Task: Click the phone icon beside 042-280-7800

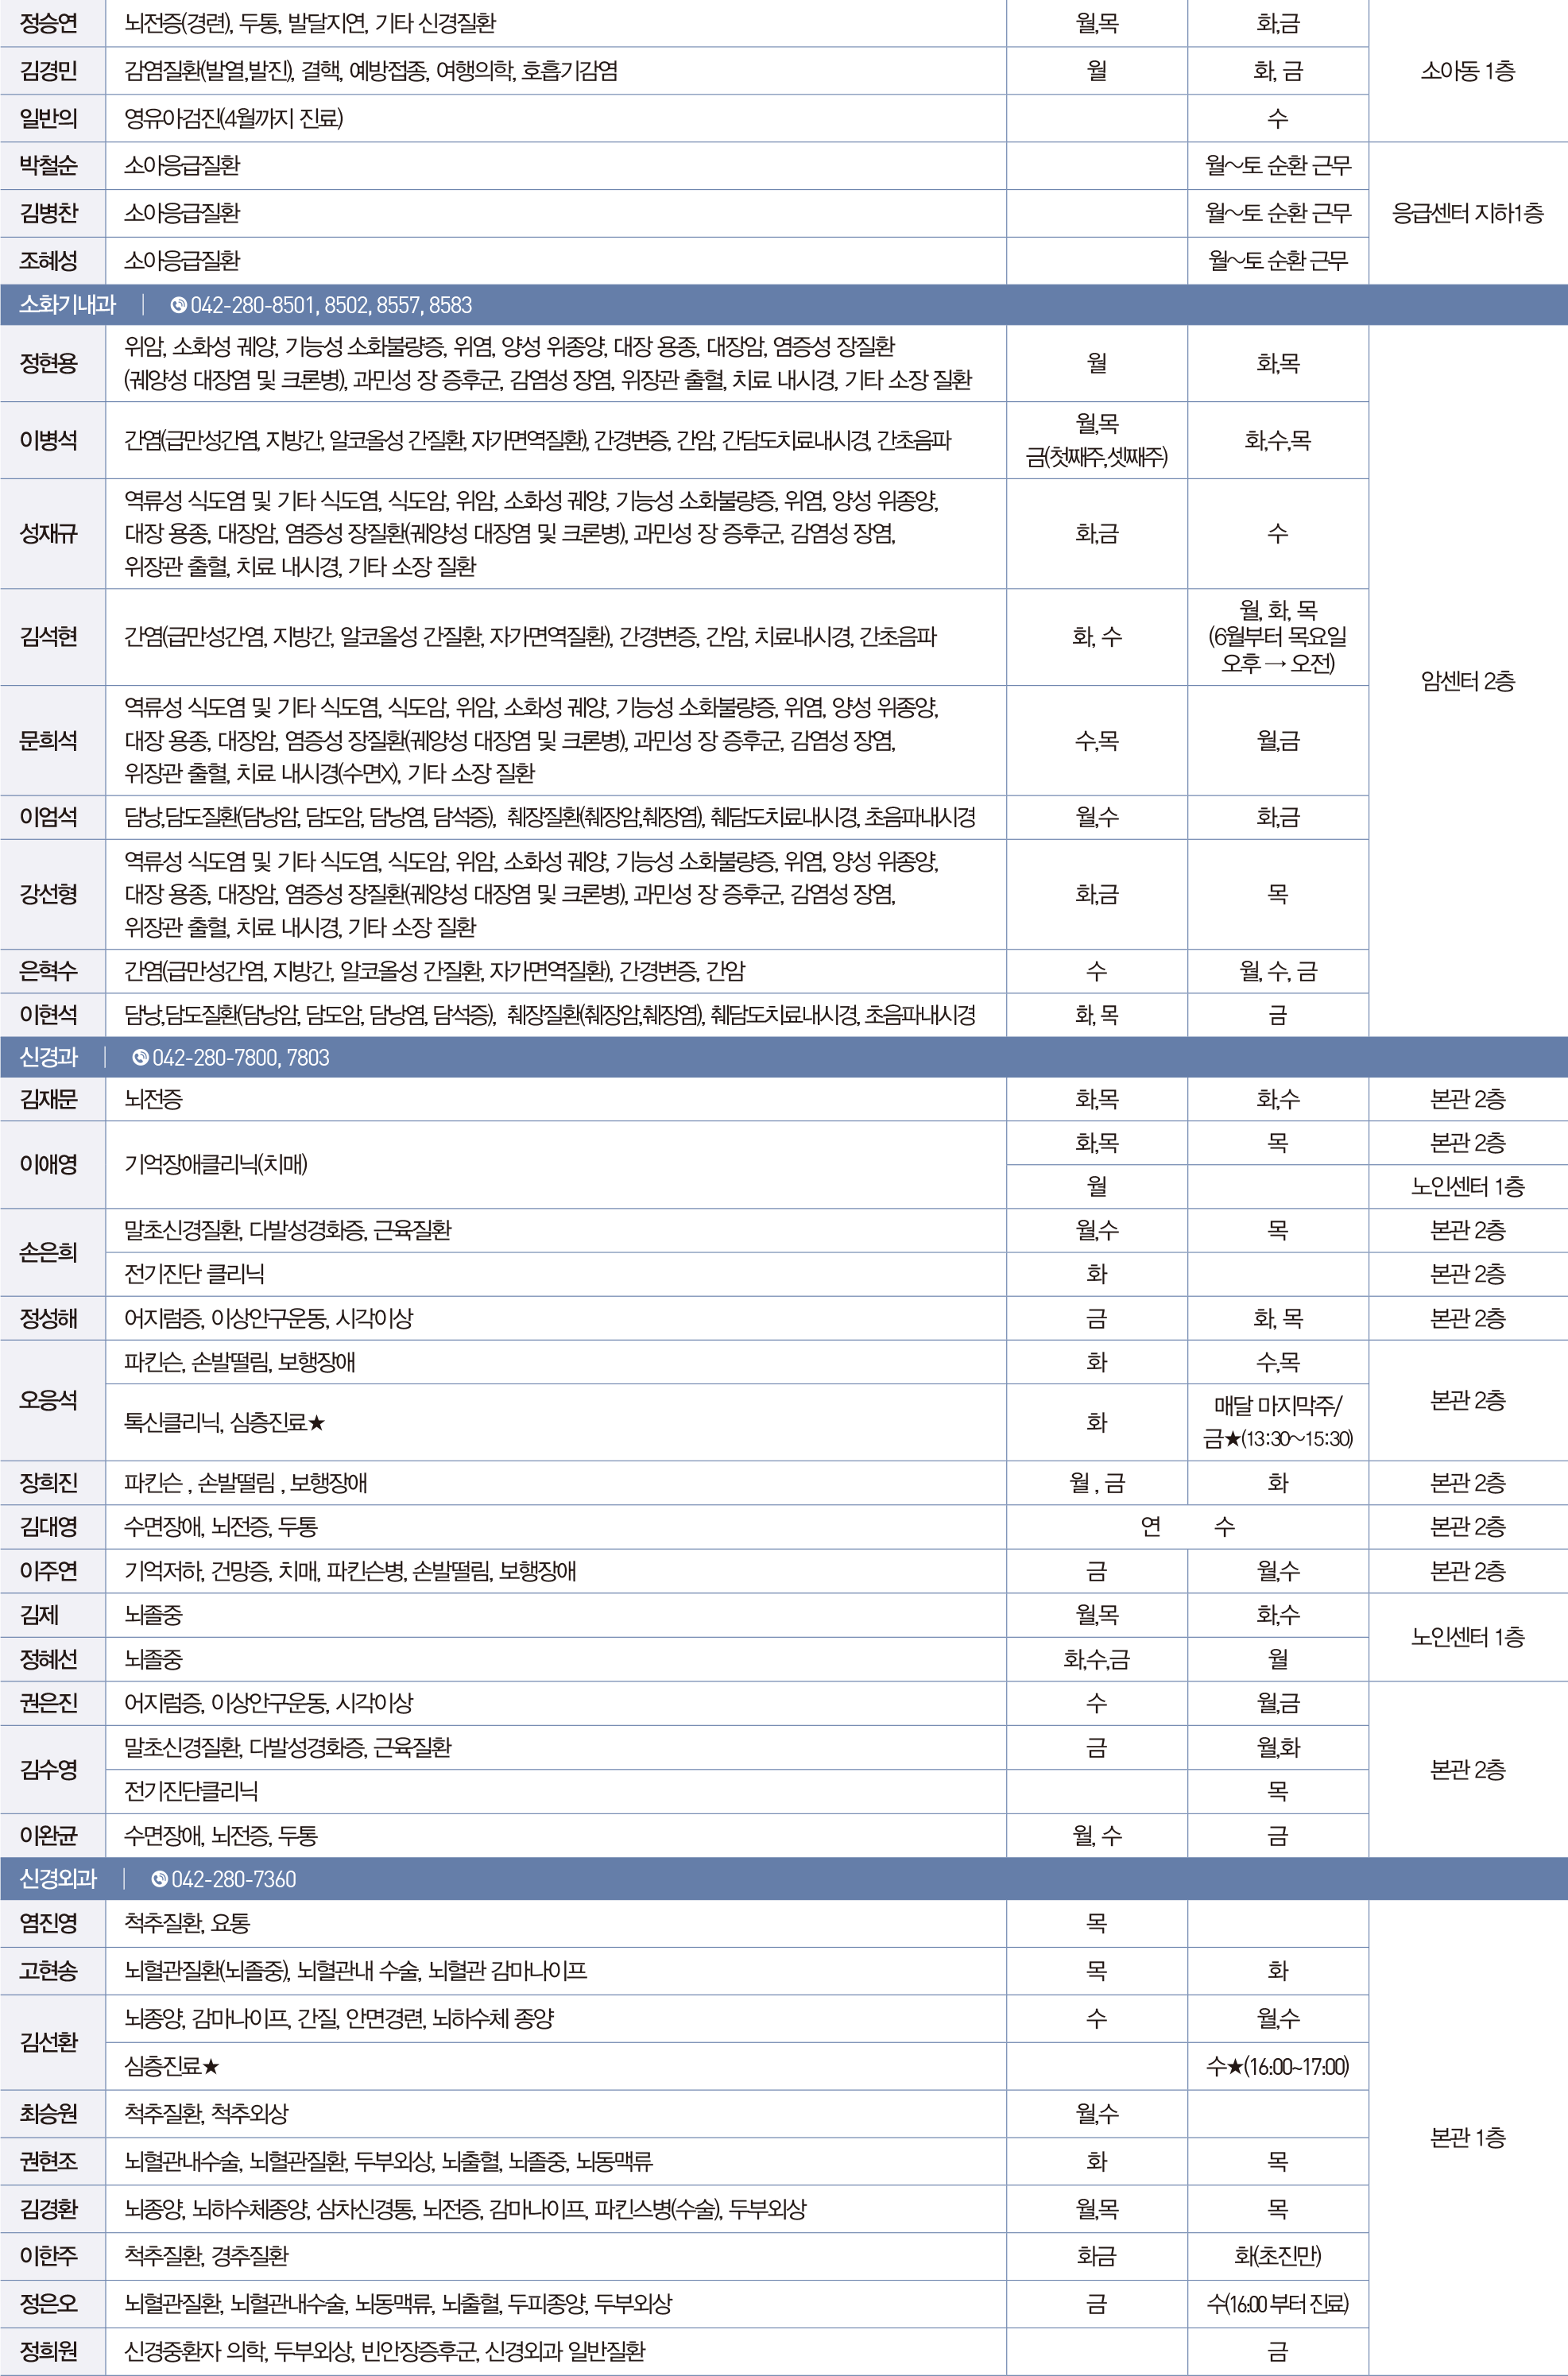Action: tap(140, 1058)
